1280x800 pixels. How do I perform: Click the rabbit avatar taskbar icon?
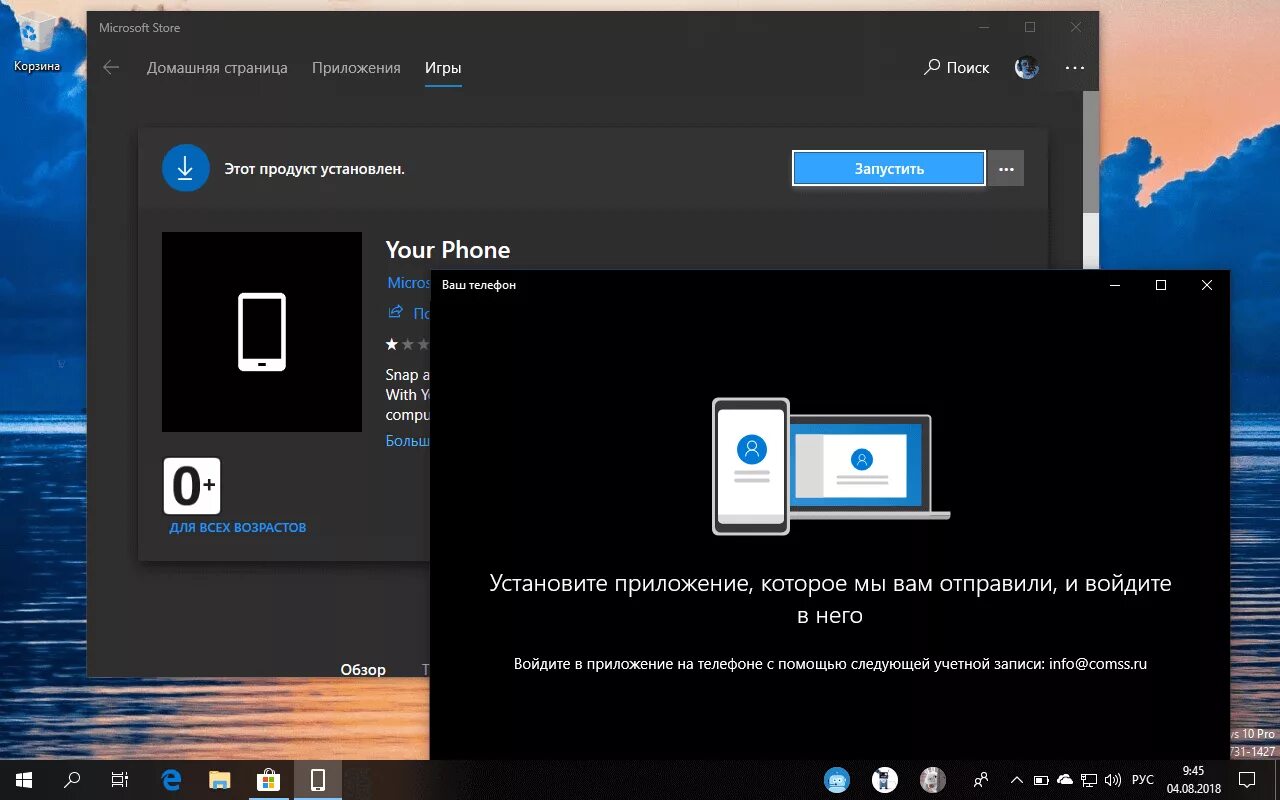[933, 780]
